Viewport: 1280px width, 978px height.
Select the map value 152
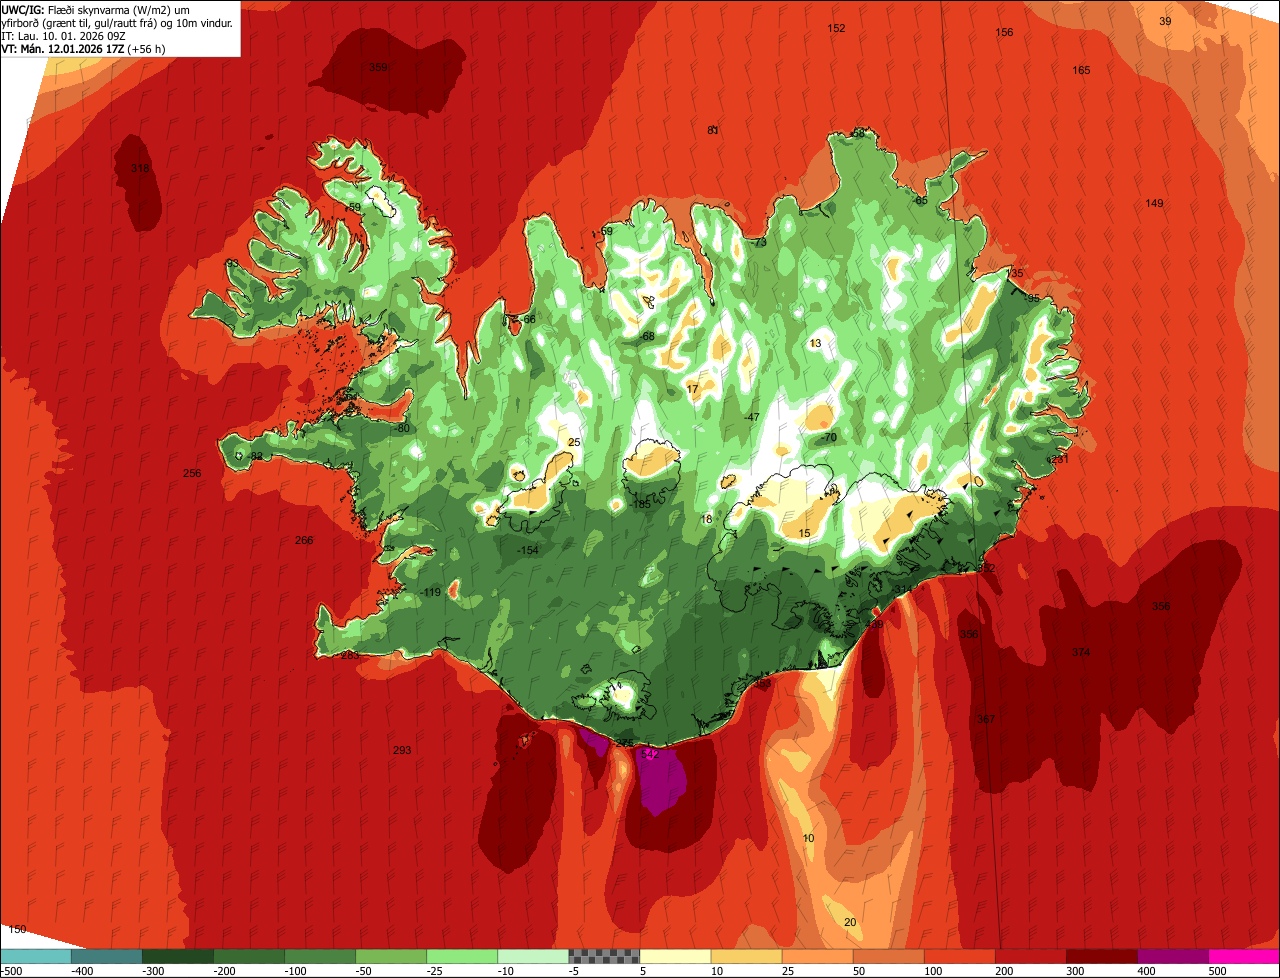click(x=836, y=28)
